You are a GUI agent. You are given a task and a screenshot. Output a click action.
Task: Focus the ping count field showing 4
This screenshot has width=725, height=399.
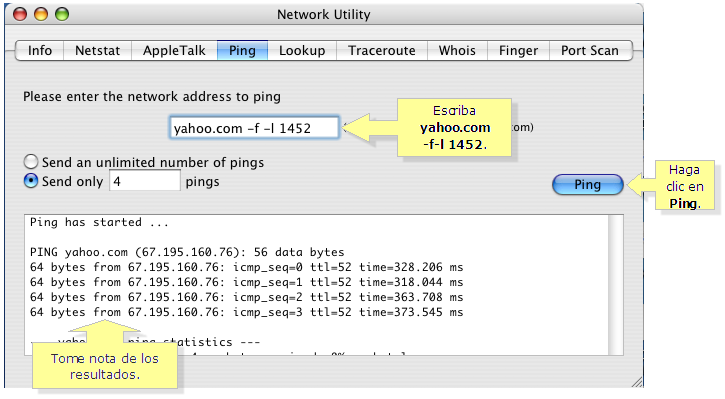point(145,181)
